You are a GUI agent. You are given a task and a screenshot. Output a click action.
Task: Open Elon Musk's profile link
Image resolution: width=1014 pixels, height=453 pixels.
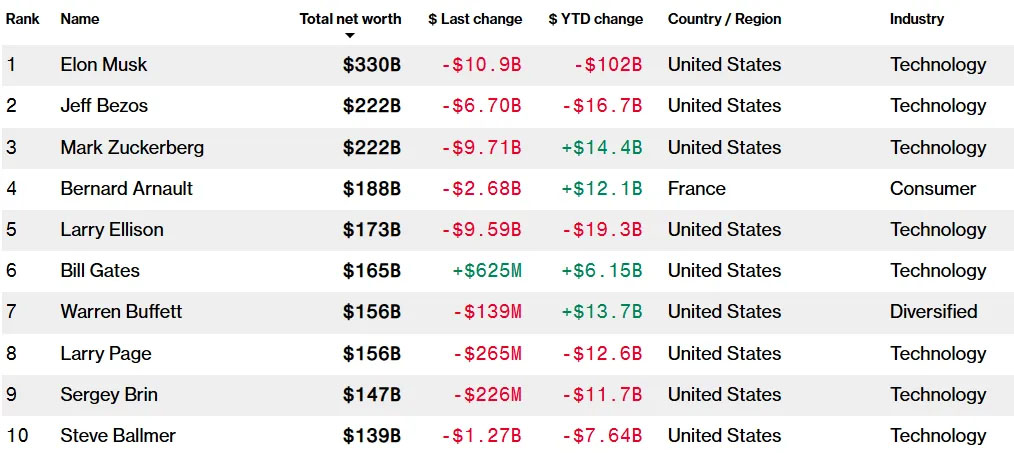pyautogui.click(x=104, y=65)
